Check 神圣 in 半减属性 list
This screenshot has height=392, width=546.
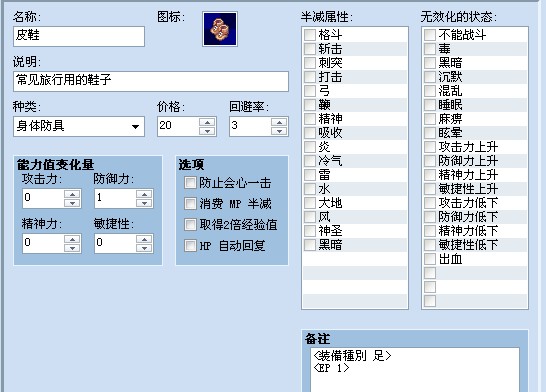coord(310,231)
